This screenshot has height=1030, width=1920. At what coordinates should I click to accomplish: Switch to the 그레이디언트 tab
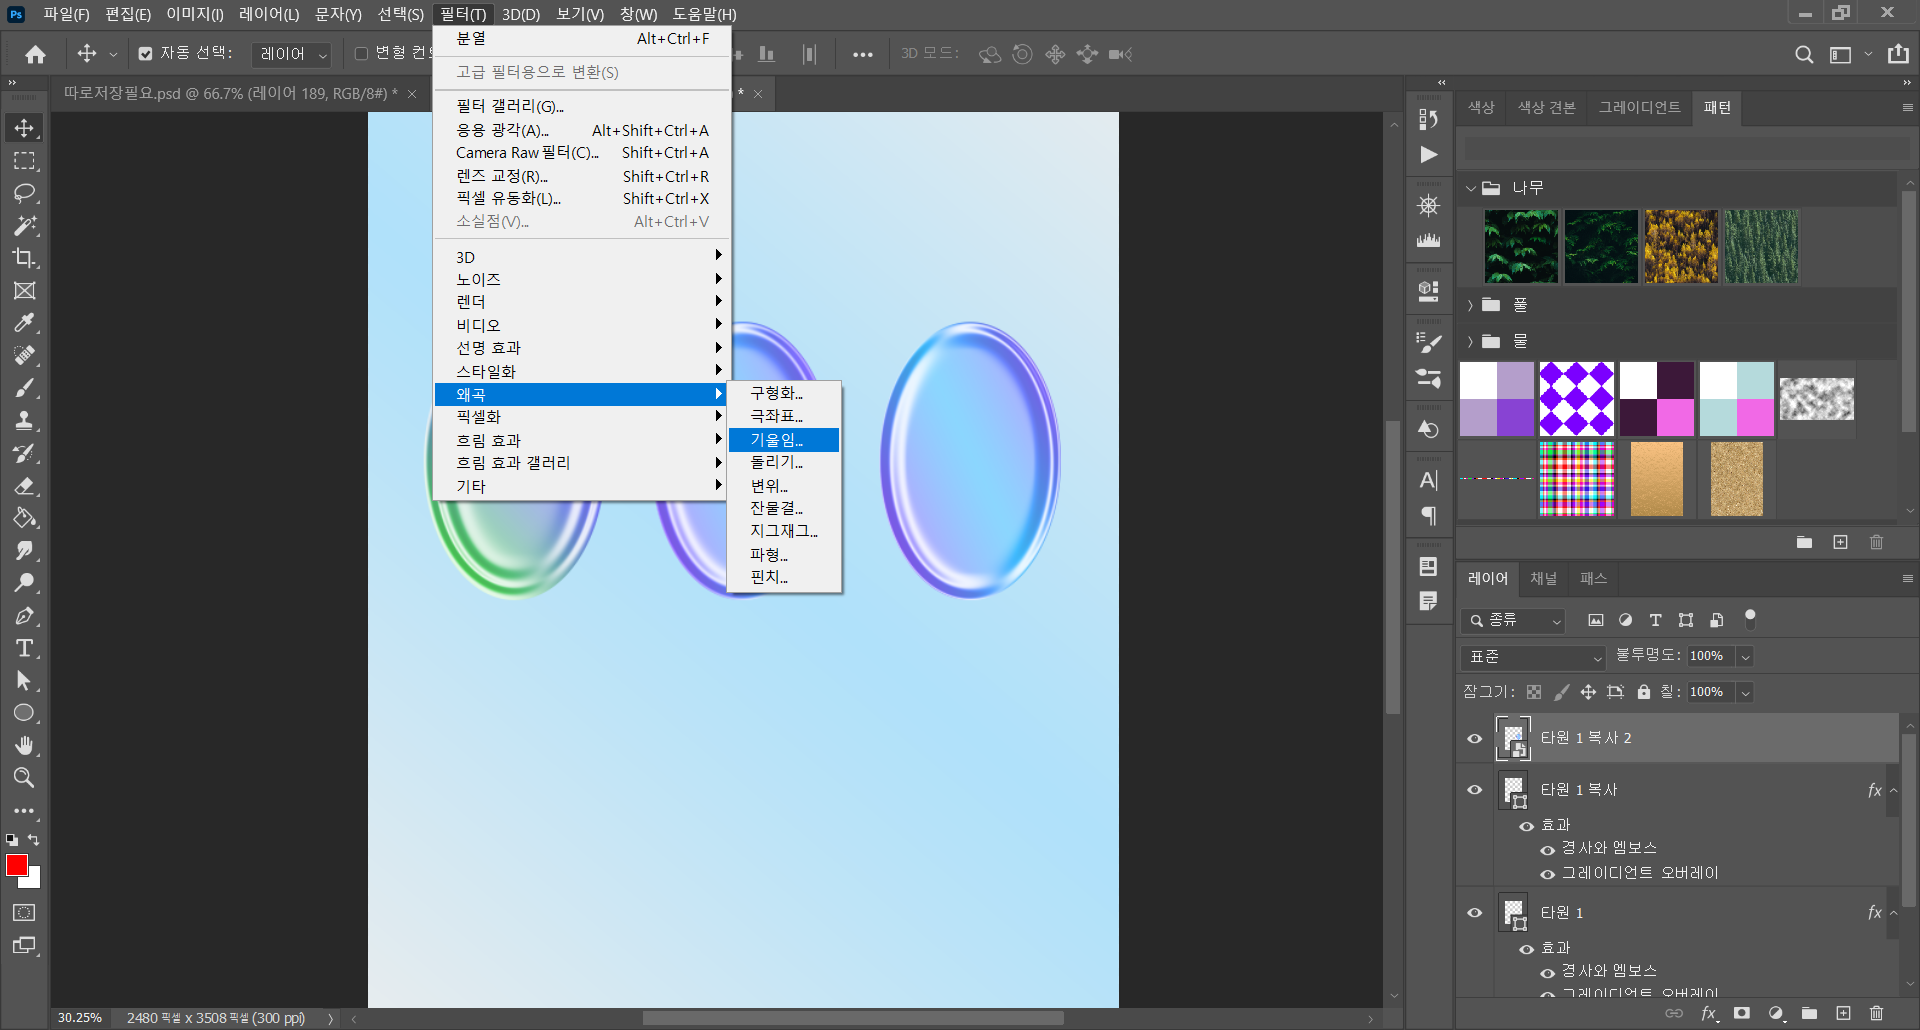click(x=1639, y=107)
